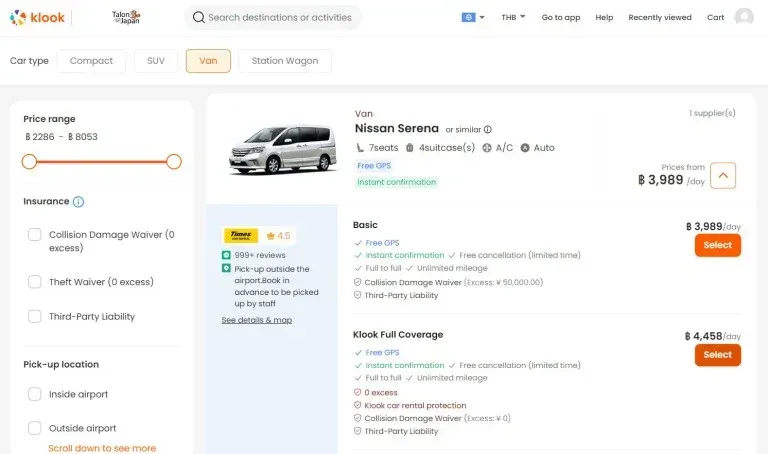
Task: Click the Times car rental supplier logo
Action: (x=241, y=236)
